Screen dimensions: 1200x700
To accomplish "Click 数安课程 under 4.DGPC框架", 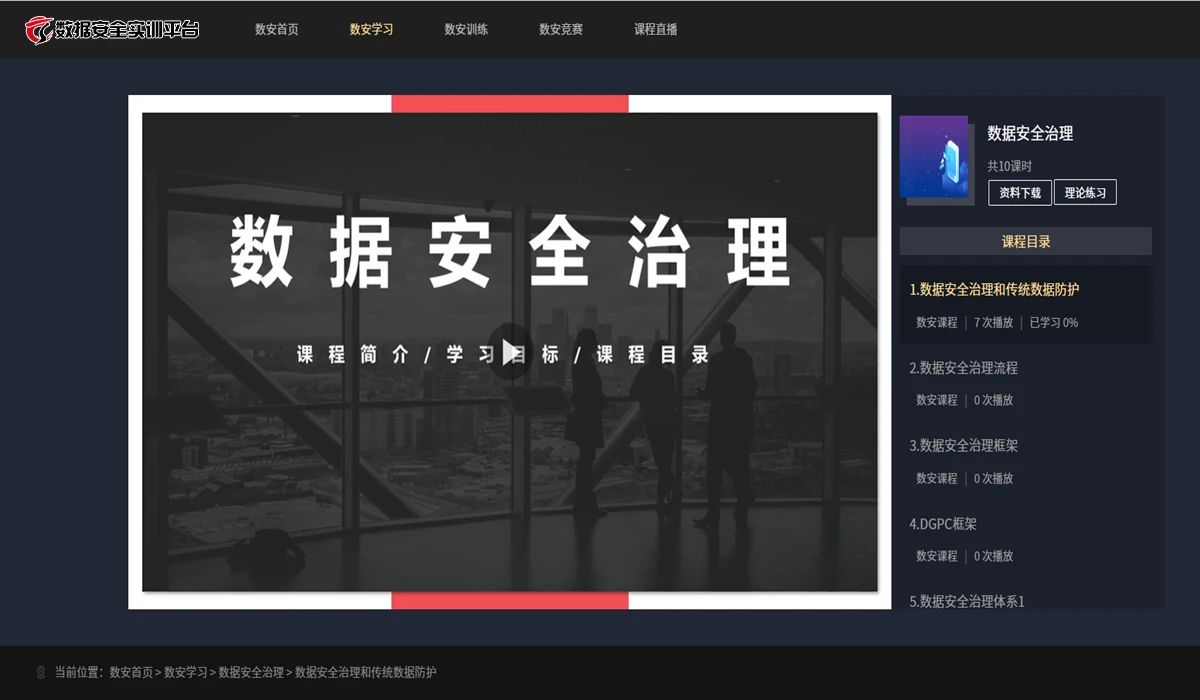I will [937, 556].
